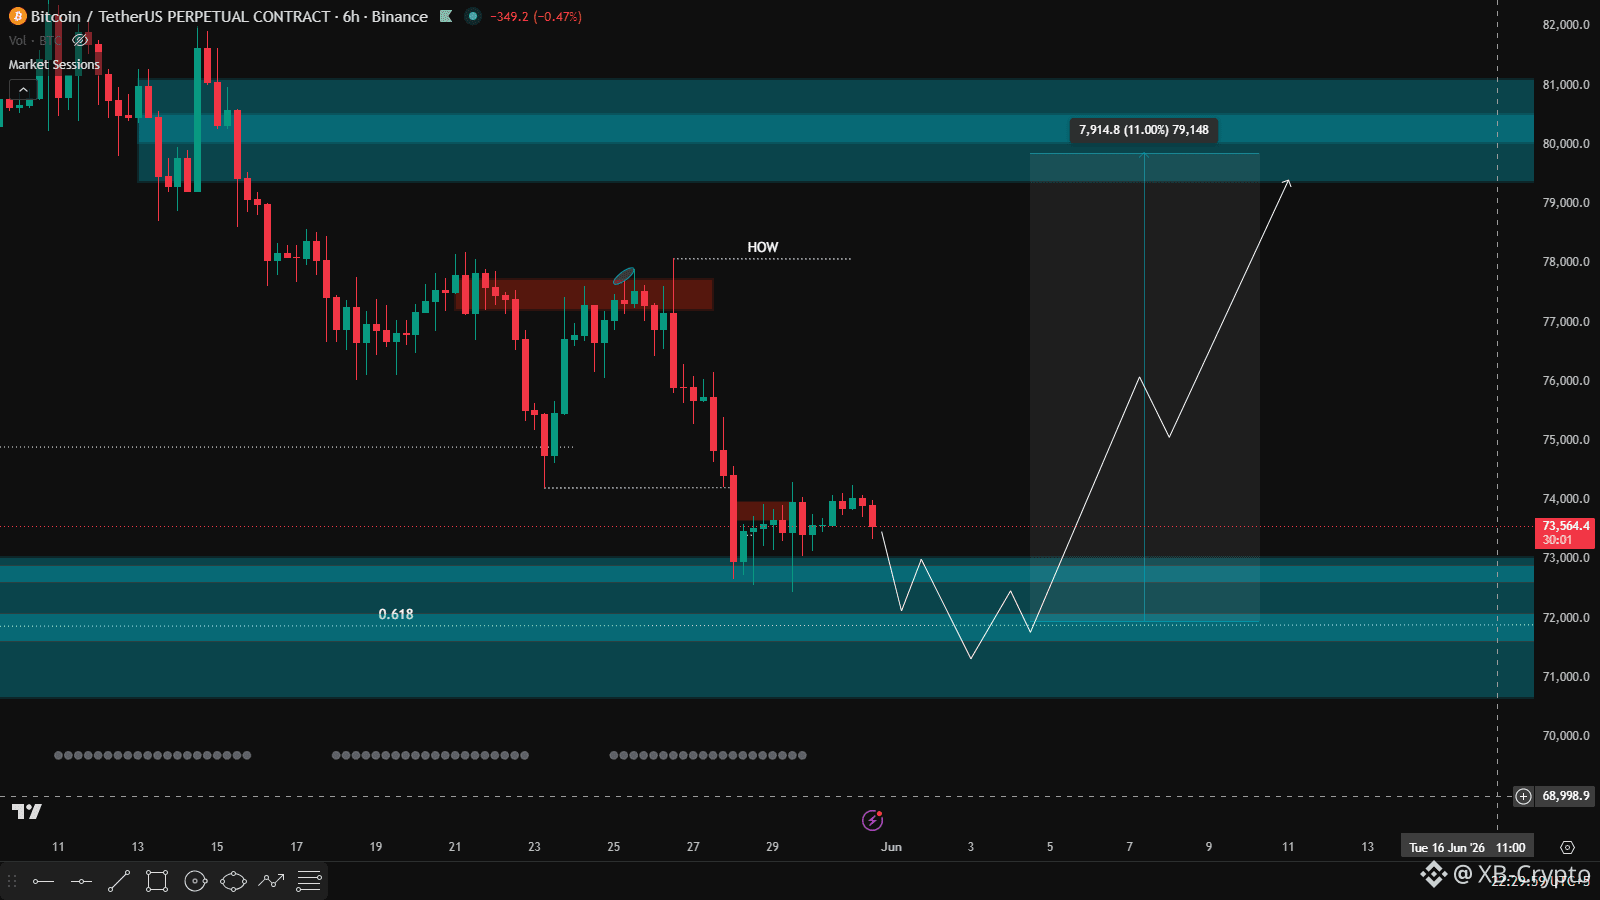Click the green flag icon beside Binance
1600x900 pixels.
[x=446, y=16]
